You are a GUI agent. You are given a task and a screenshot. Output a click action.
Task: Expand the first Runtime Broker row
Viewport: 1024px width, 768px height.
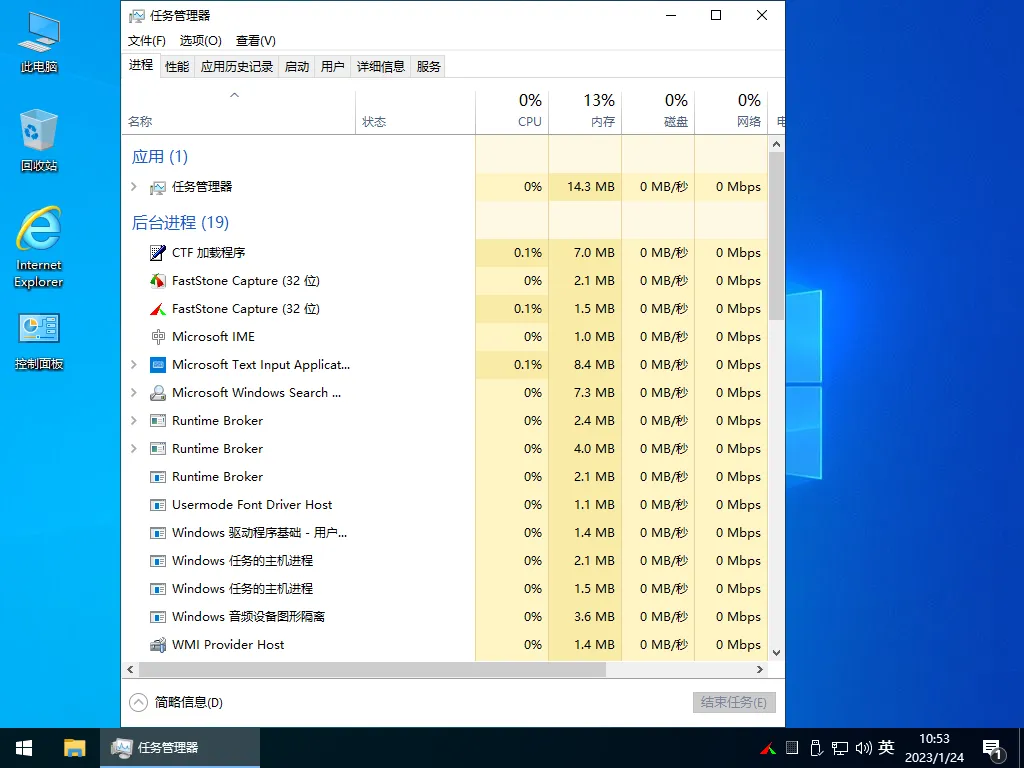[x=134, y=421]
